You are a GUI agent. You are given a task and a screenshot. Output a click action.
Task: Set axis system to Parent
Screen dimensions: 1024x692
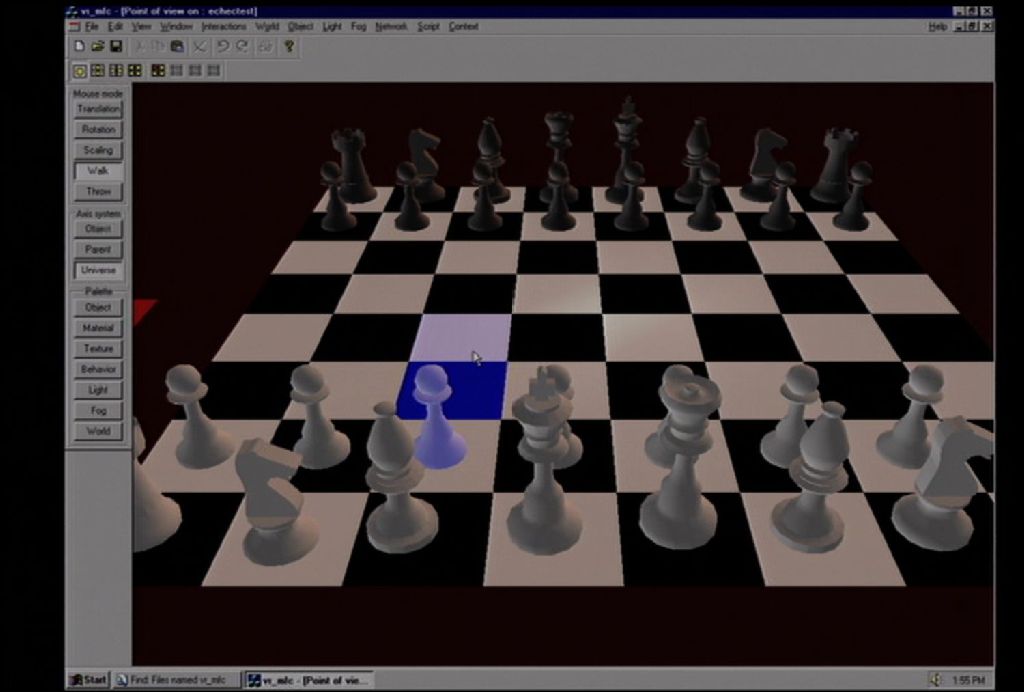pos(98,249)
